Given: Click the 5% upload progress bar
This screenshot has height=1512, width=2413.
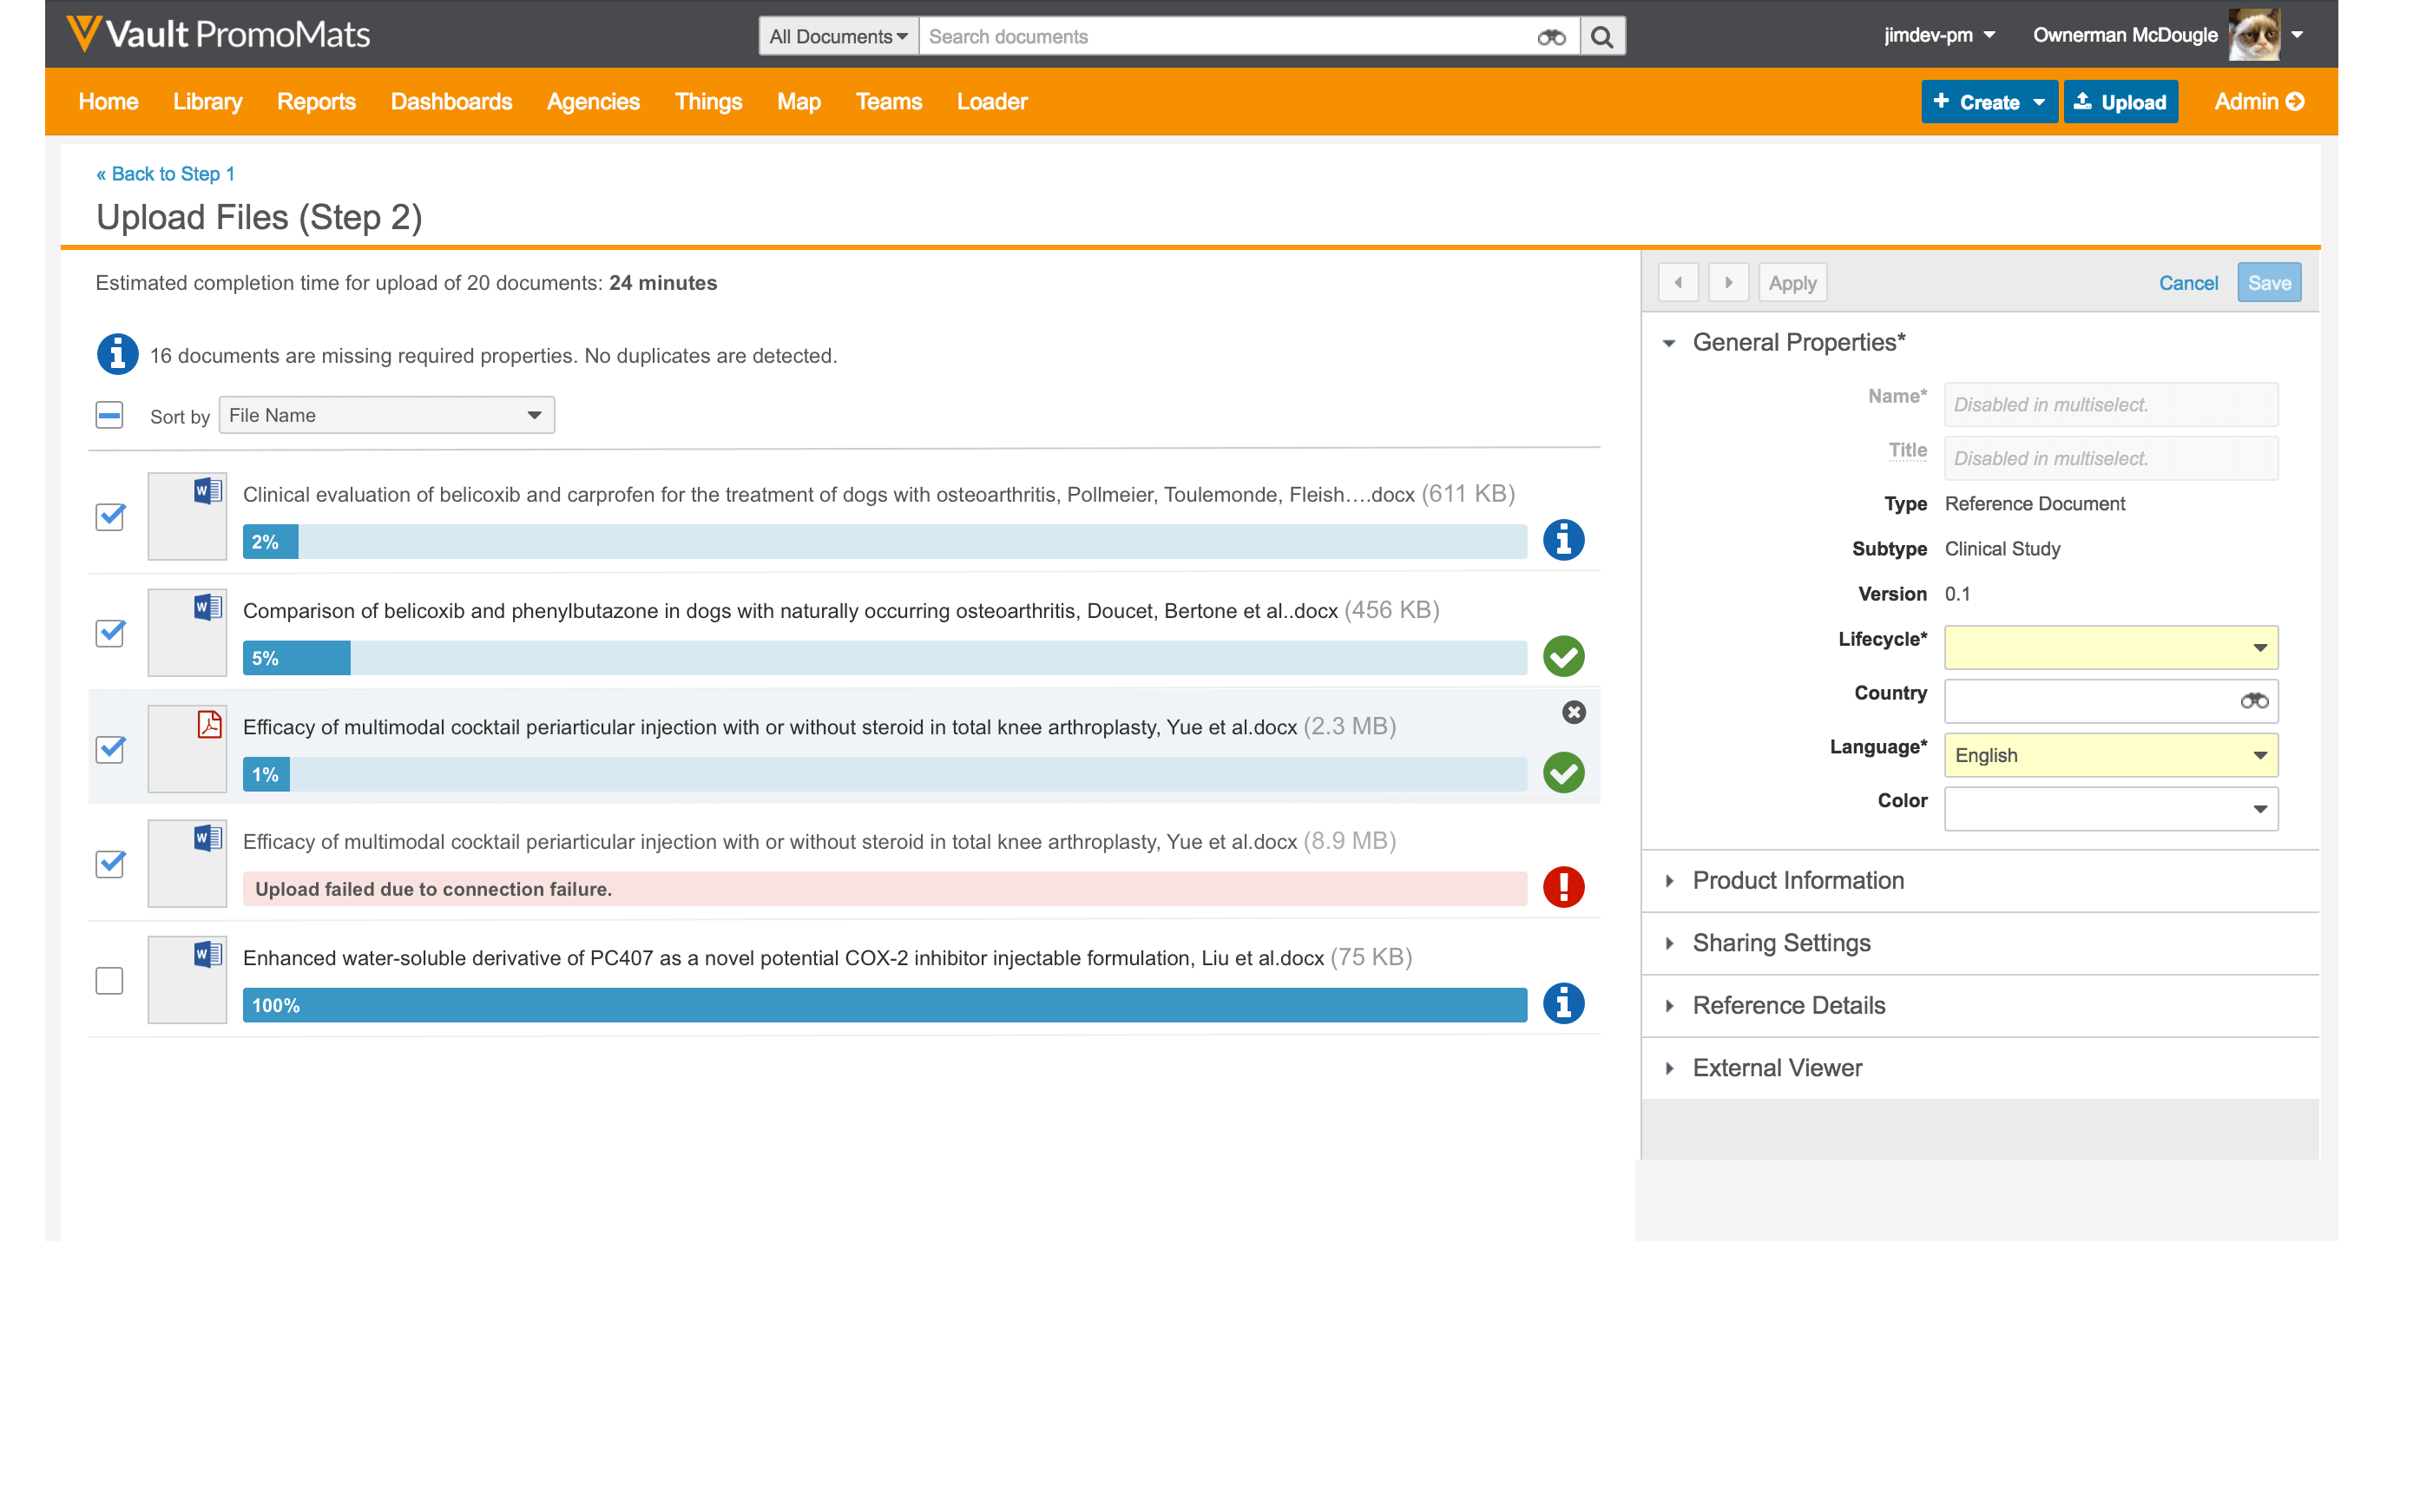Looking at the screenshot, I should pos(884,658).
